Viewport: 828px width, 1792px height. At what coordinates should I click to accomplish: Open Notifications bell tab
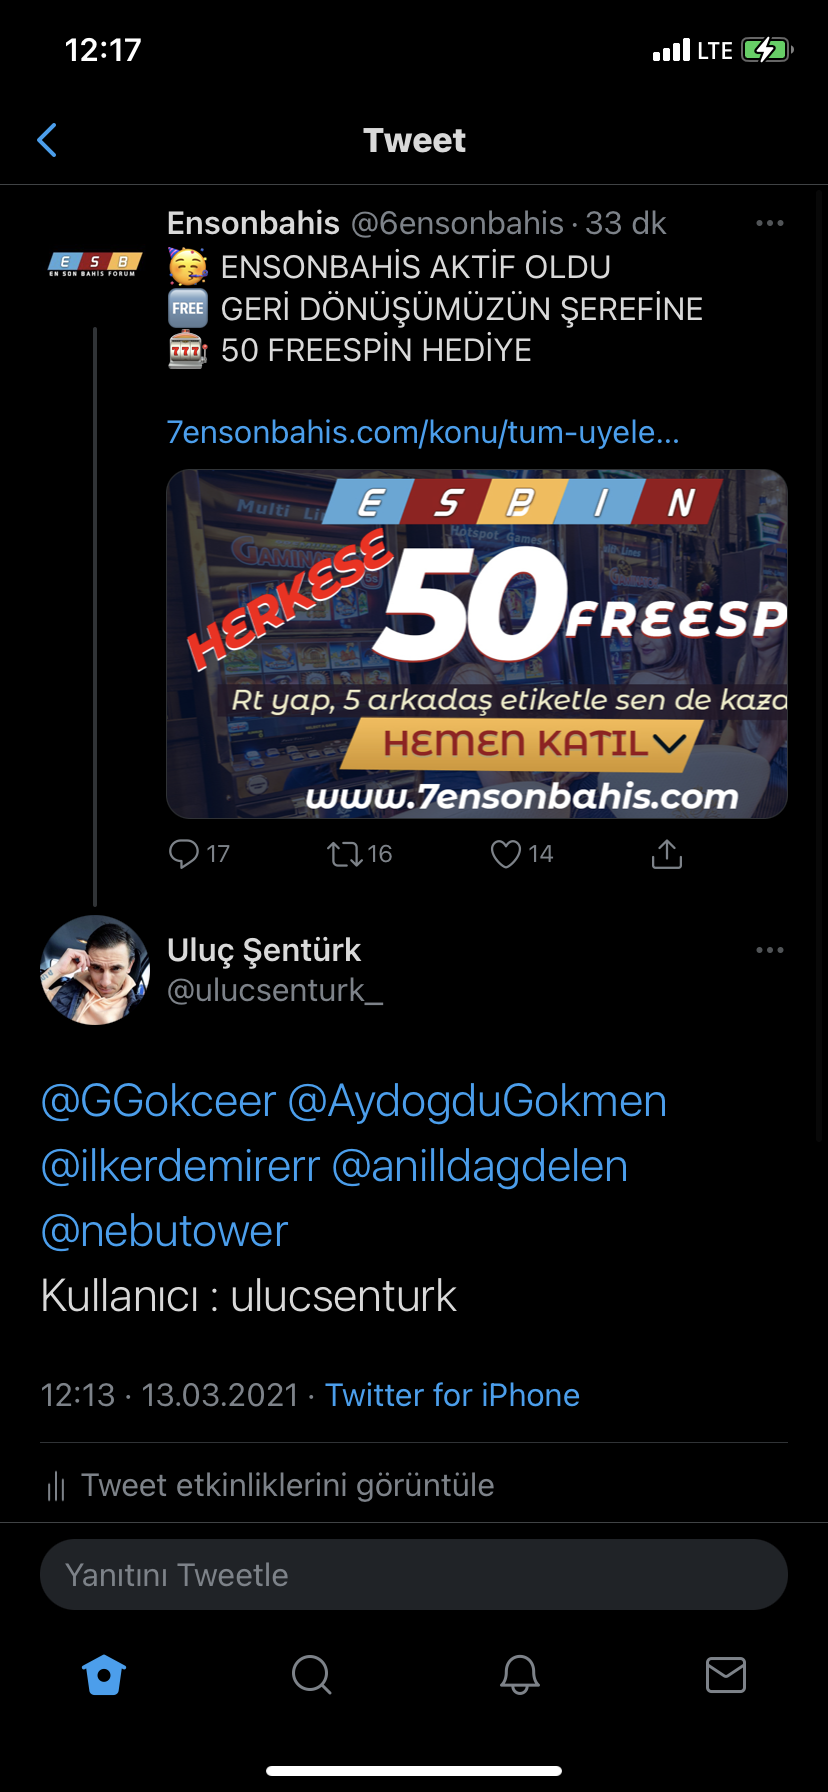point(520,1674)
